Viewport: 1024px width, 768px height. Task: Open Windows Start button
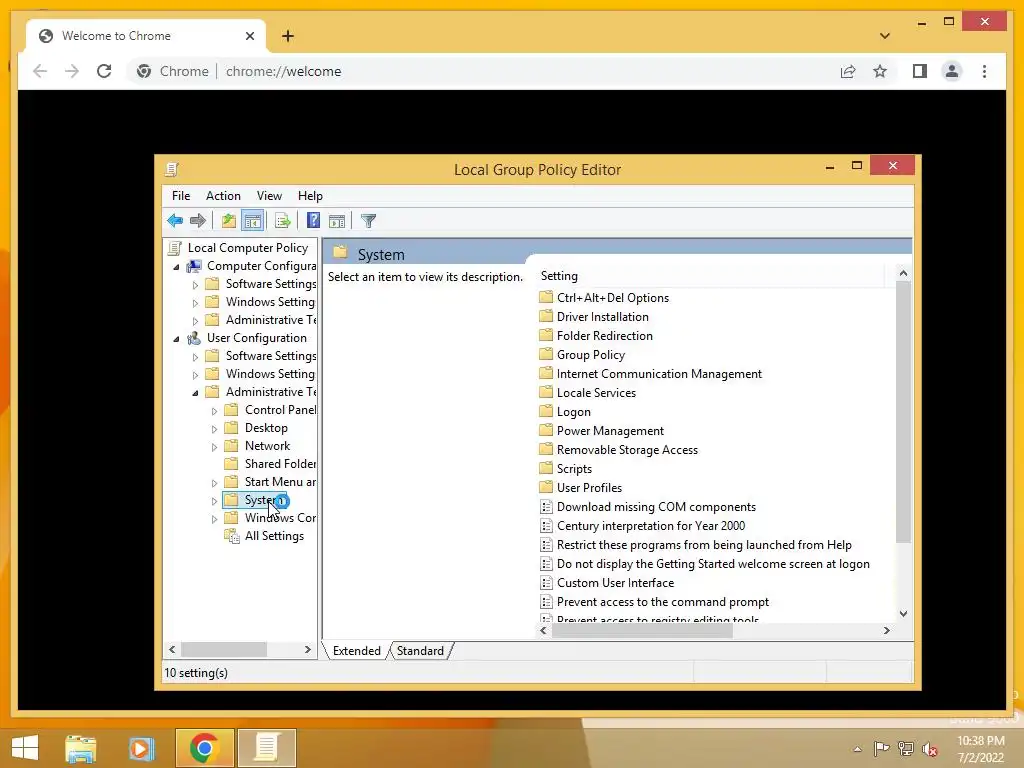[25, 748]
